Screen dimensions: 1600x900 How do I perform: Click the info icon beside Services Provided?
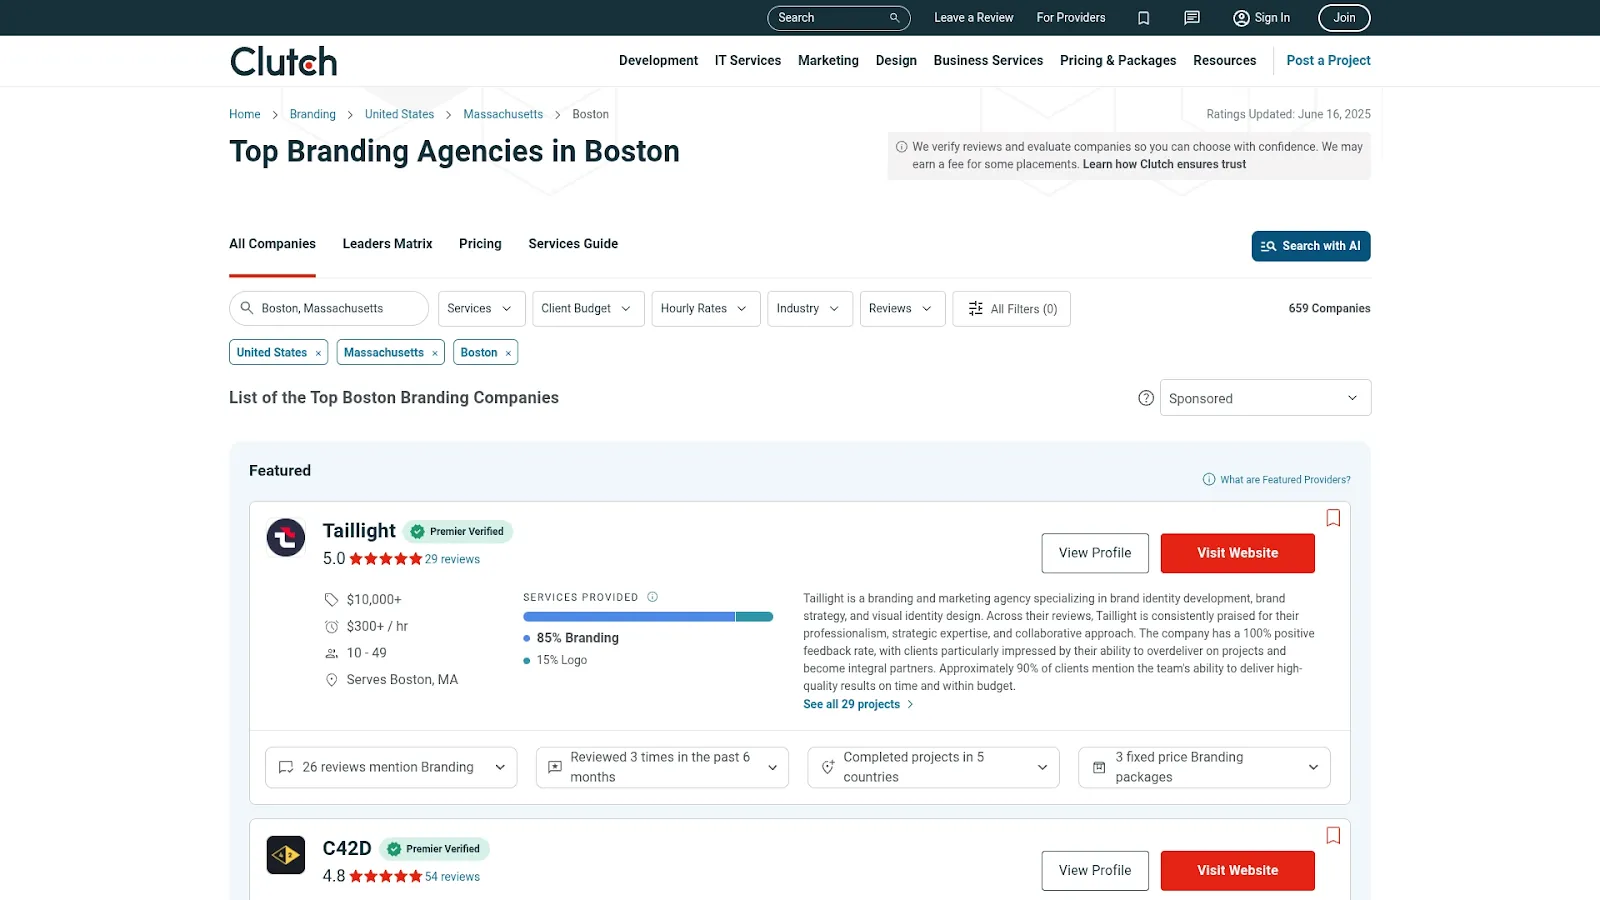pyautogui.click(x=652, y=596)
